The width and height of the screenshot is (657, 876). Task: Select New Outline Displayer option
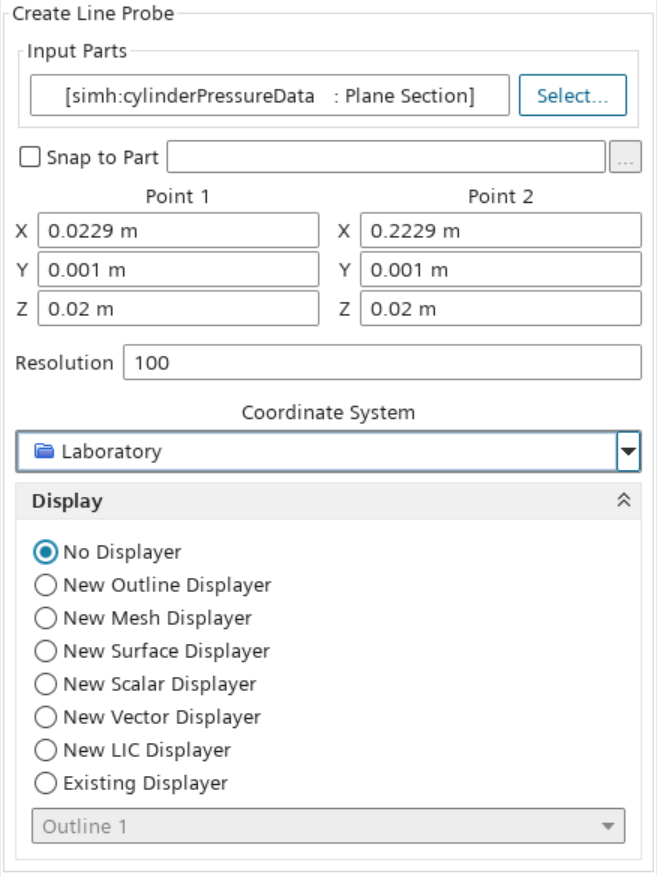pos(45,585)
